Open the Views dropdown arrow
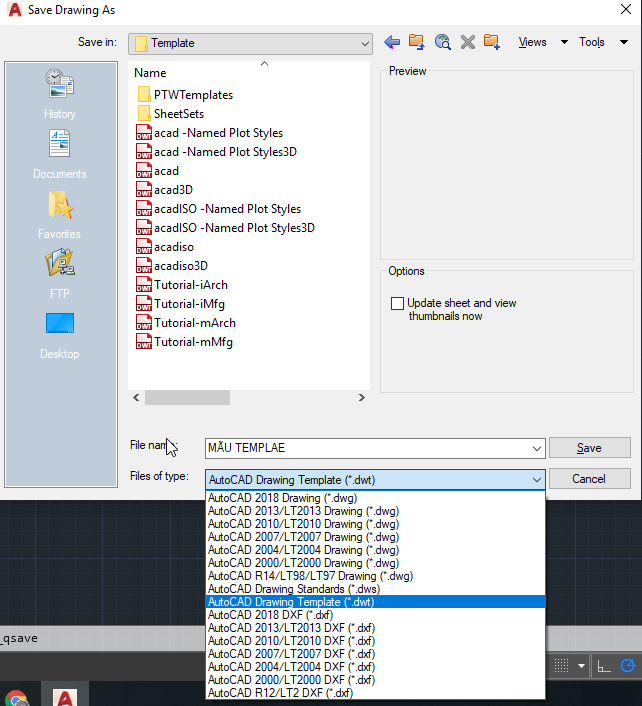The height and width of the screenshot is (706, 642). pyautogui.click(x=564, y=42)
